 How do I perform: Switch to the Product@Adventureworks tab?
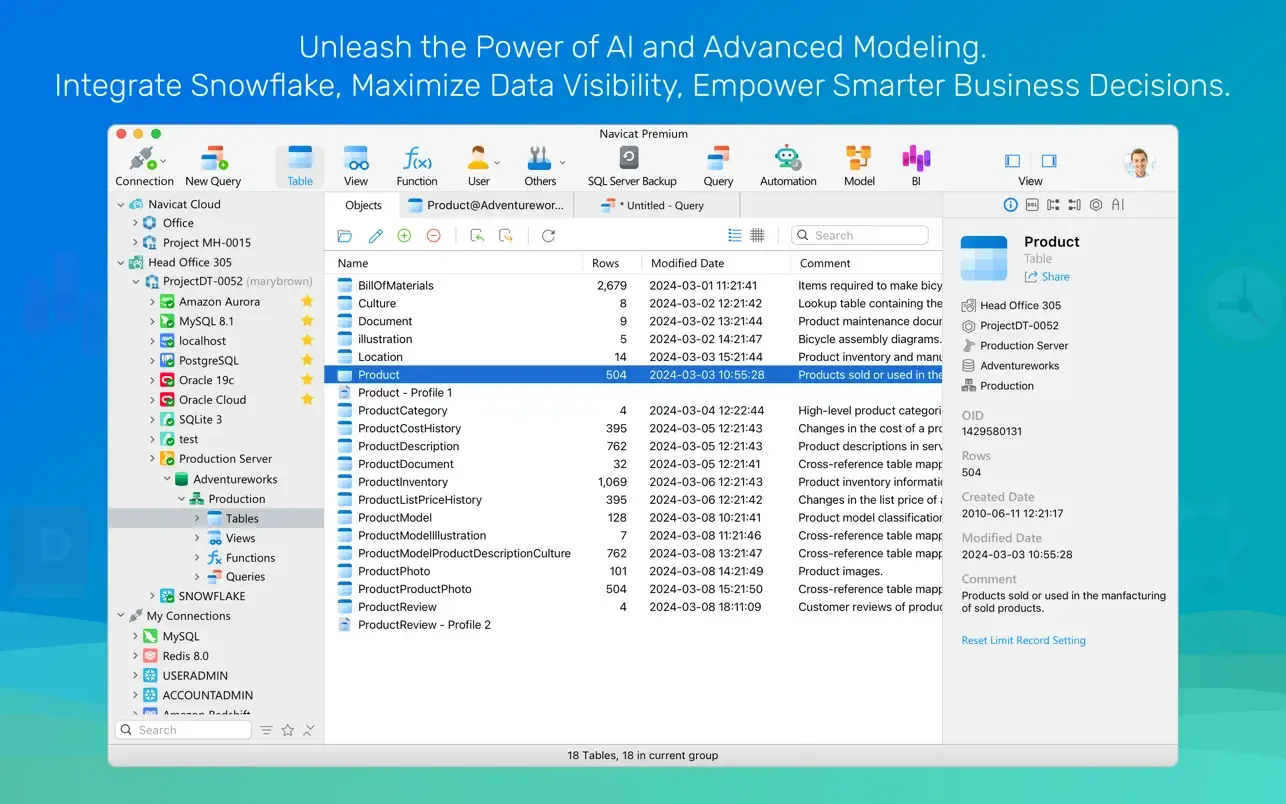coord(485,205)
